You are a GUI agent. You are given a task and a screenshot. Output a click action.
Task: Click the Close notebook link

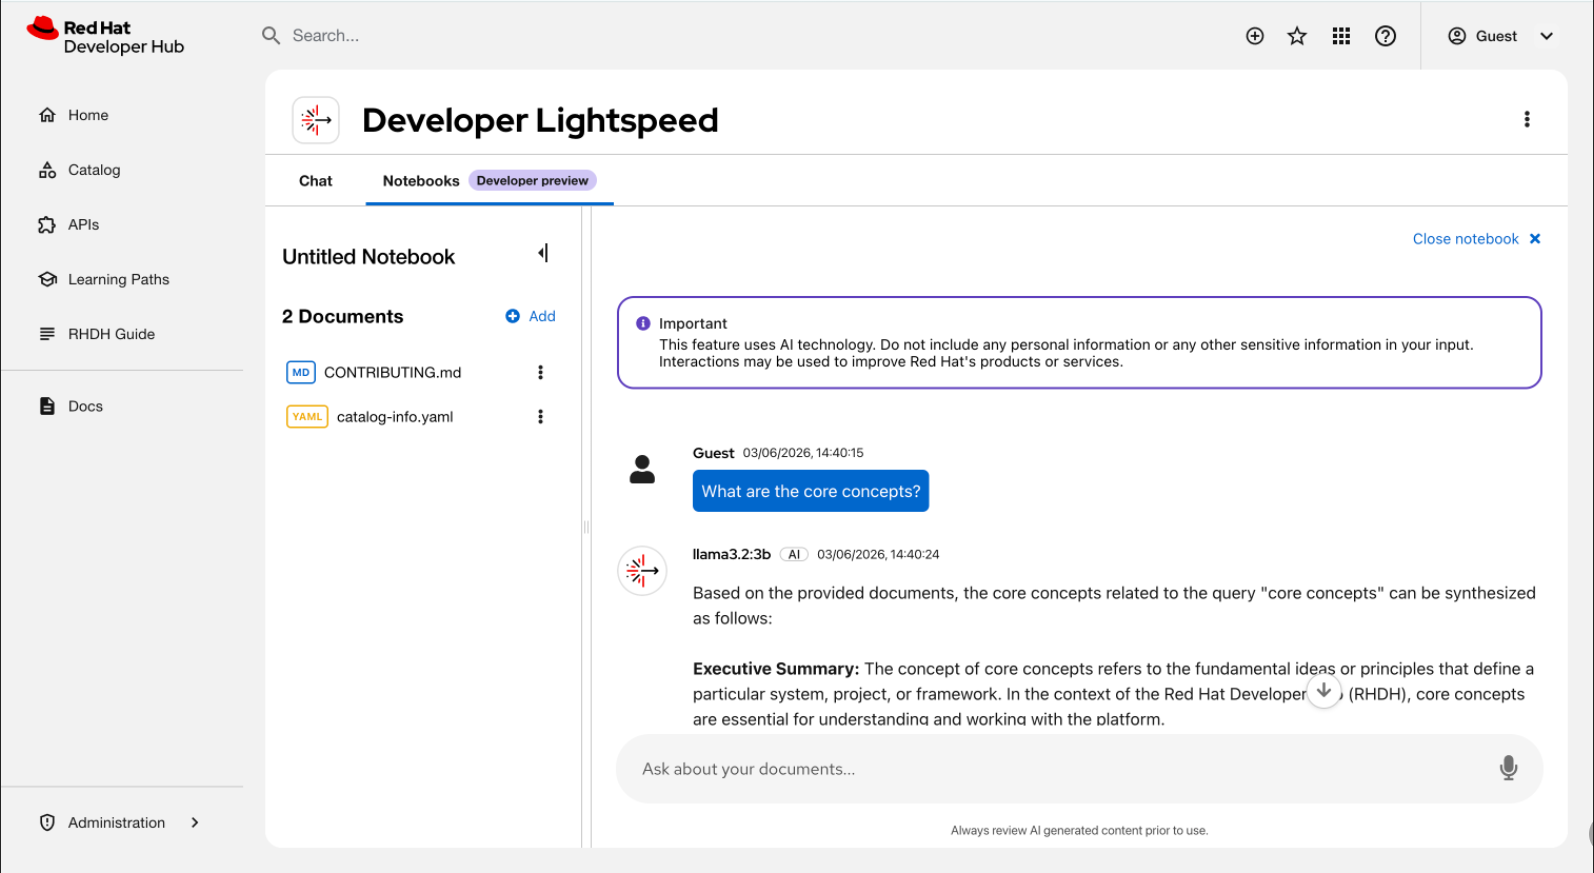tap(1465, 239)
